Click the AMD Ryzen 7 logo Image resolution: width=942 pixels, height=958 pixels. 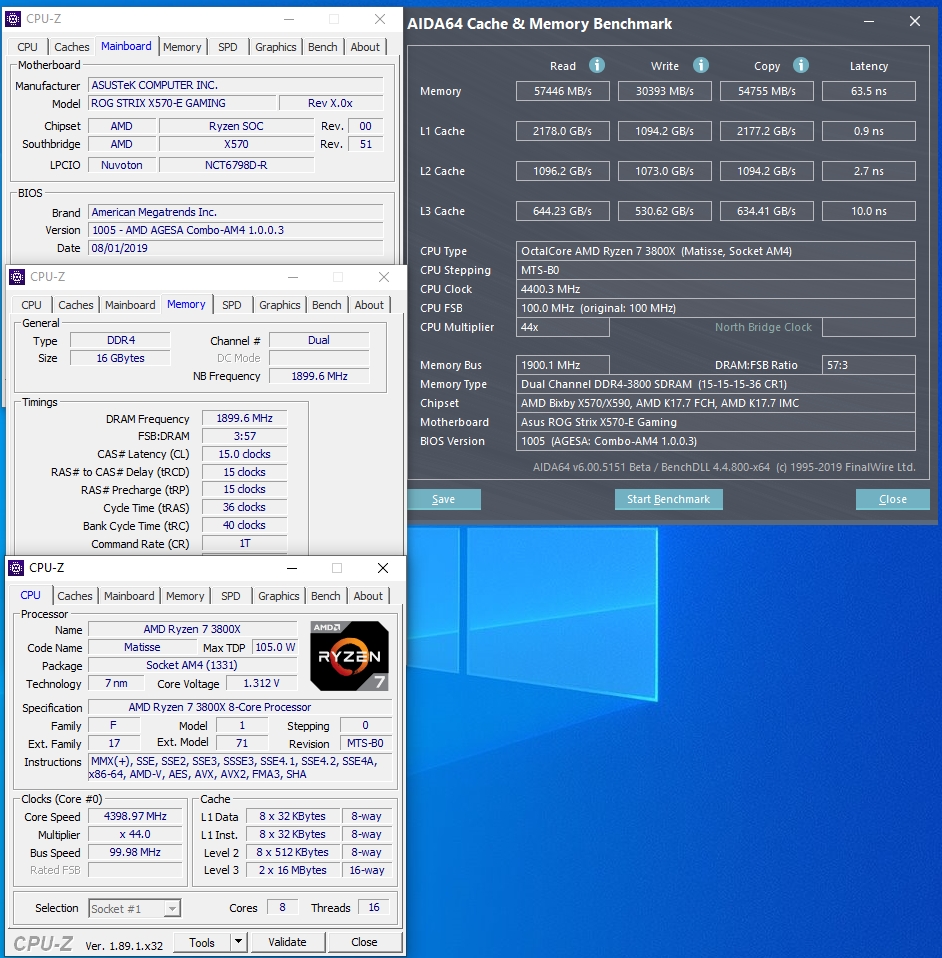[349, 656]
